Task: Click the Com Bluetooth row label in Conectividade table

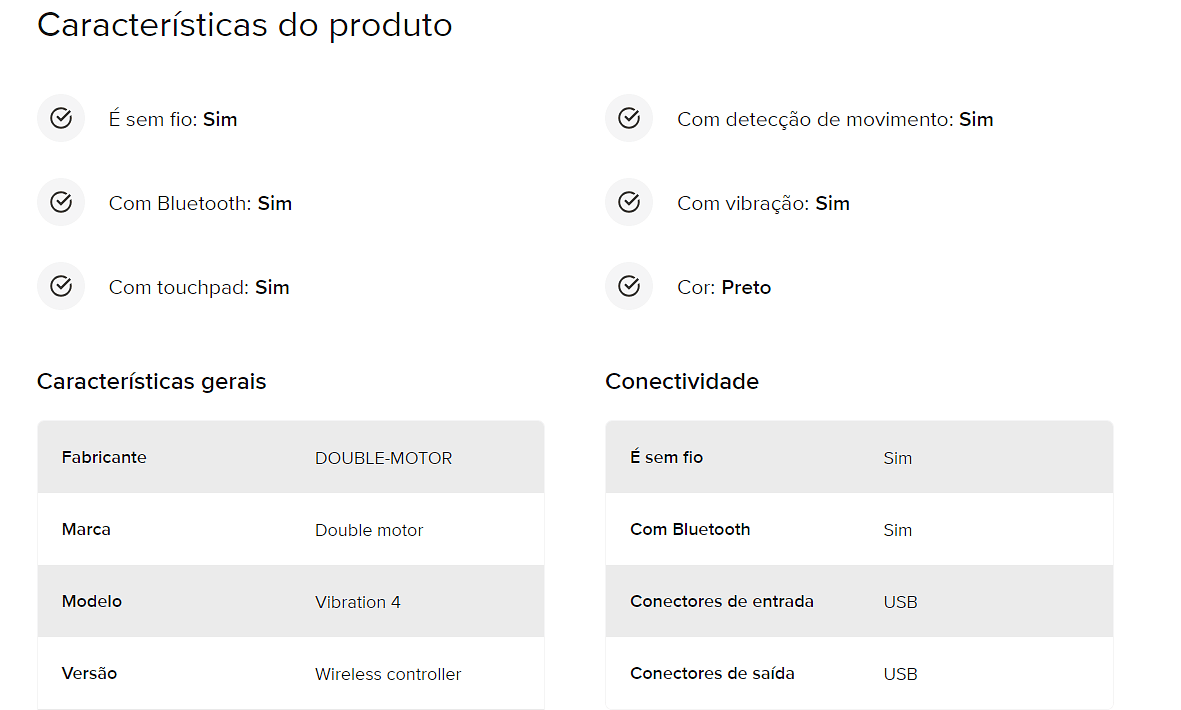Action: pyautogui.click(x=690, y=529)
